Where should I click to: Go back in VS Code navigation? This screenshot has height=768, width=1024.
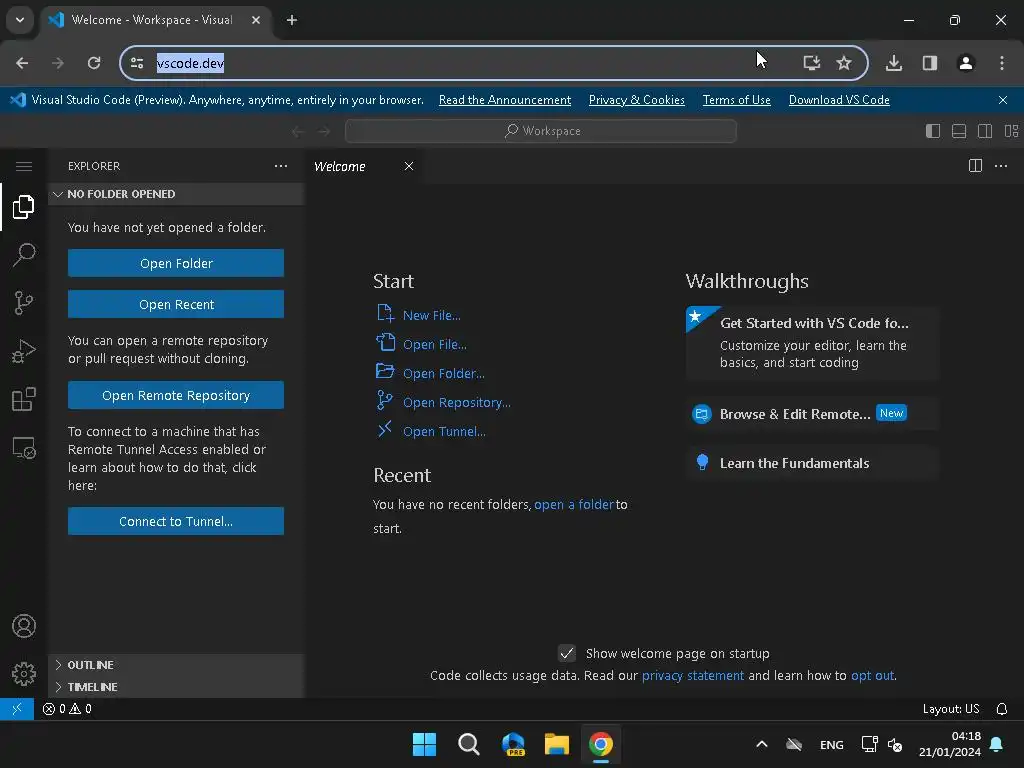point(298,131)
